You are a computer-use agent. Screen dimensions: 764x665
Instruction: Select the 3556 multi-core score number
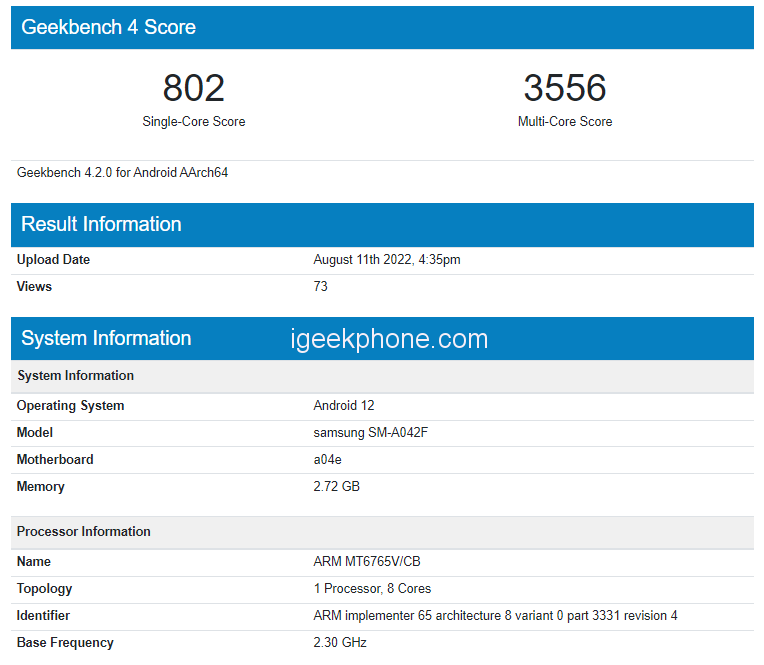coord(565,88)
